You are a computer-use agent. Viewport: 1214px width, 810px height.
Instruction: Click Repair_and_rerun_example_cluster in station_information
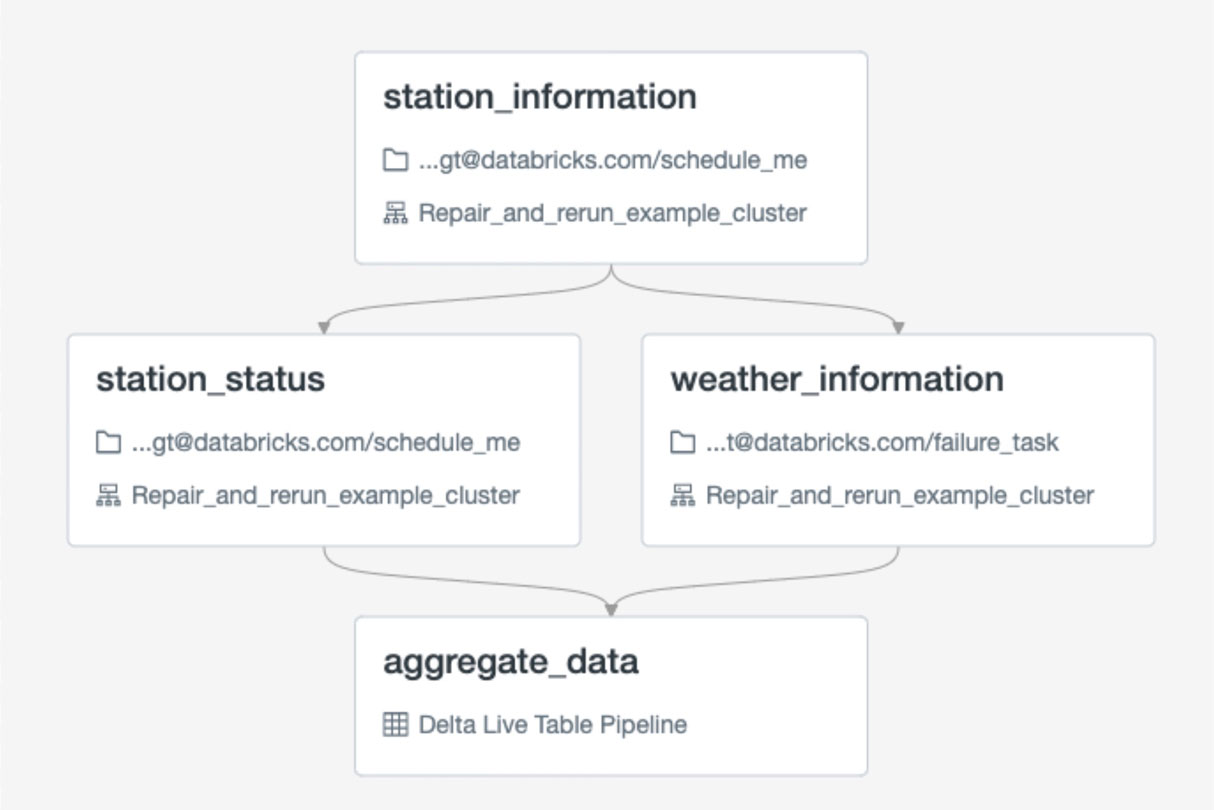(x=612, y=213)
